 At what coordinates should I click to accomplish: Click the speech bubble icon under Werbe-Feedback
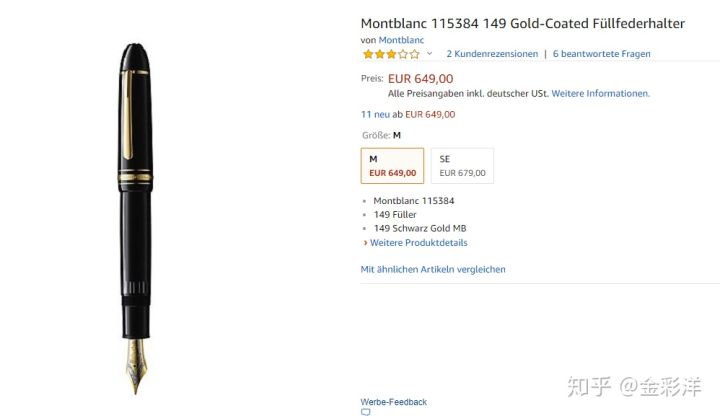366,411
